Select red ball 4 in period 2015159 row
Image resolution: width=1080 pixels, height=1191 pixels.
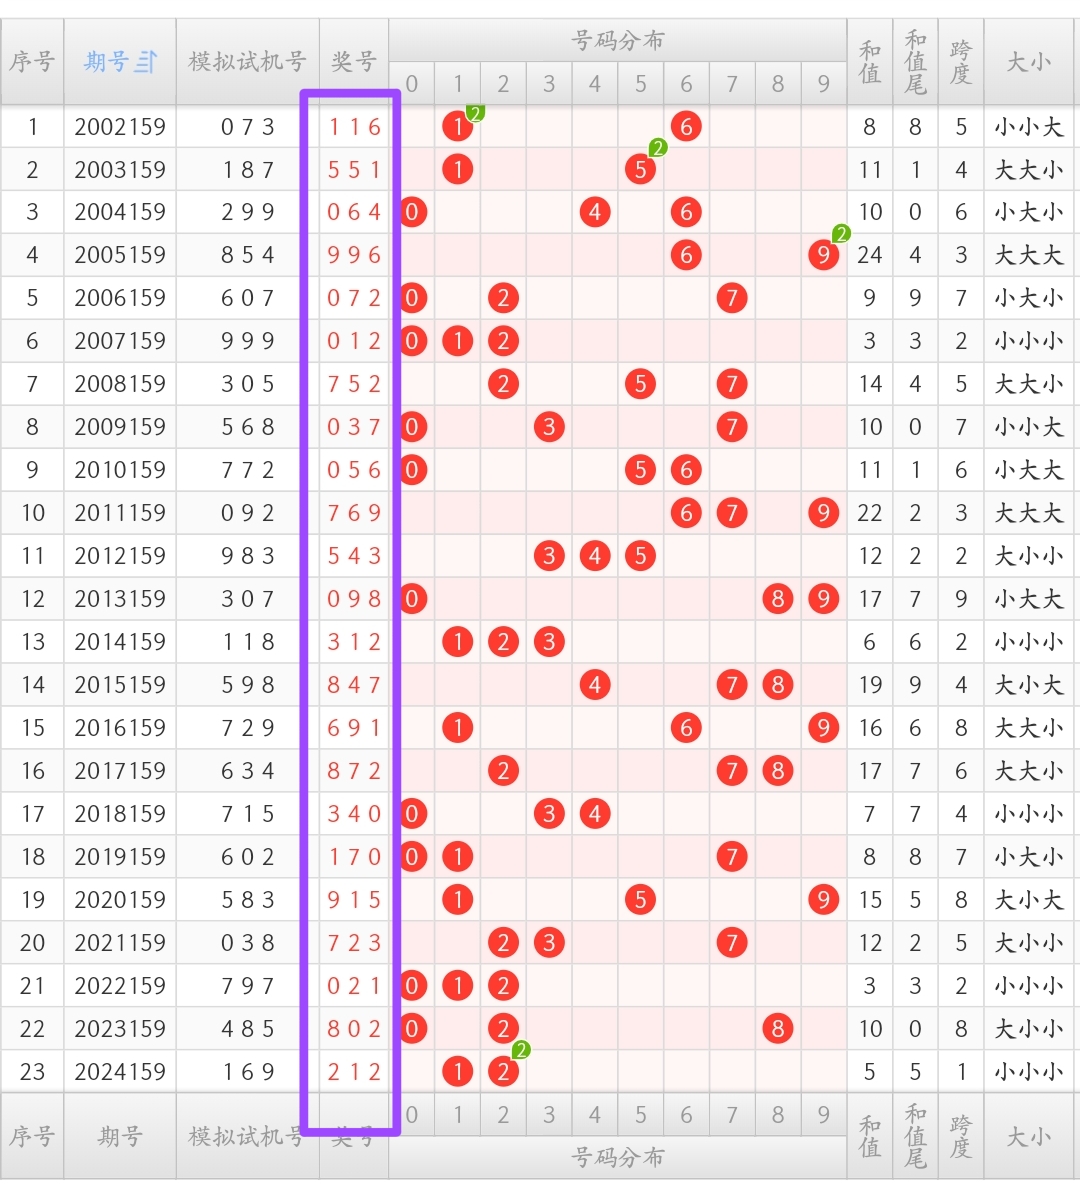pyautogui.click(x=595, y=684)
